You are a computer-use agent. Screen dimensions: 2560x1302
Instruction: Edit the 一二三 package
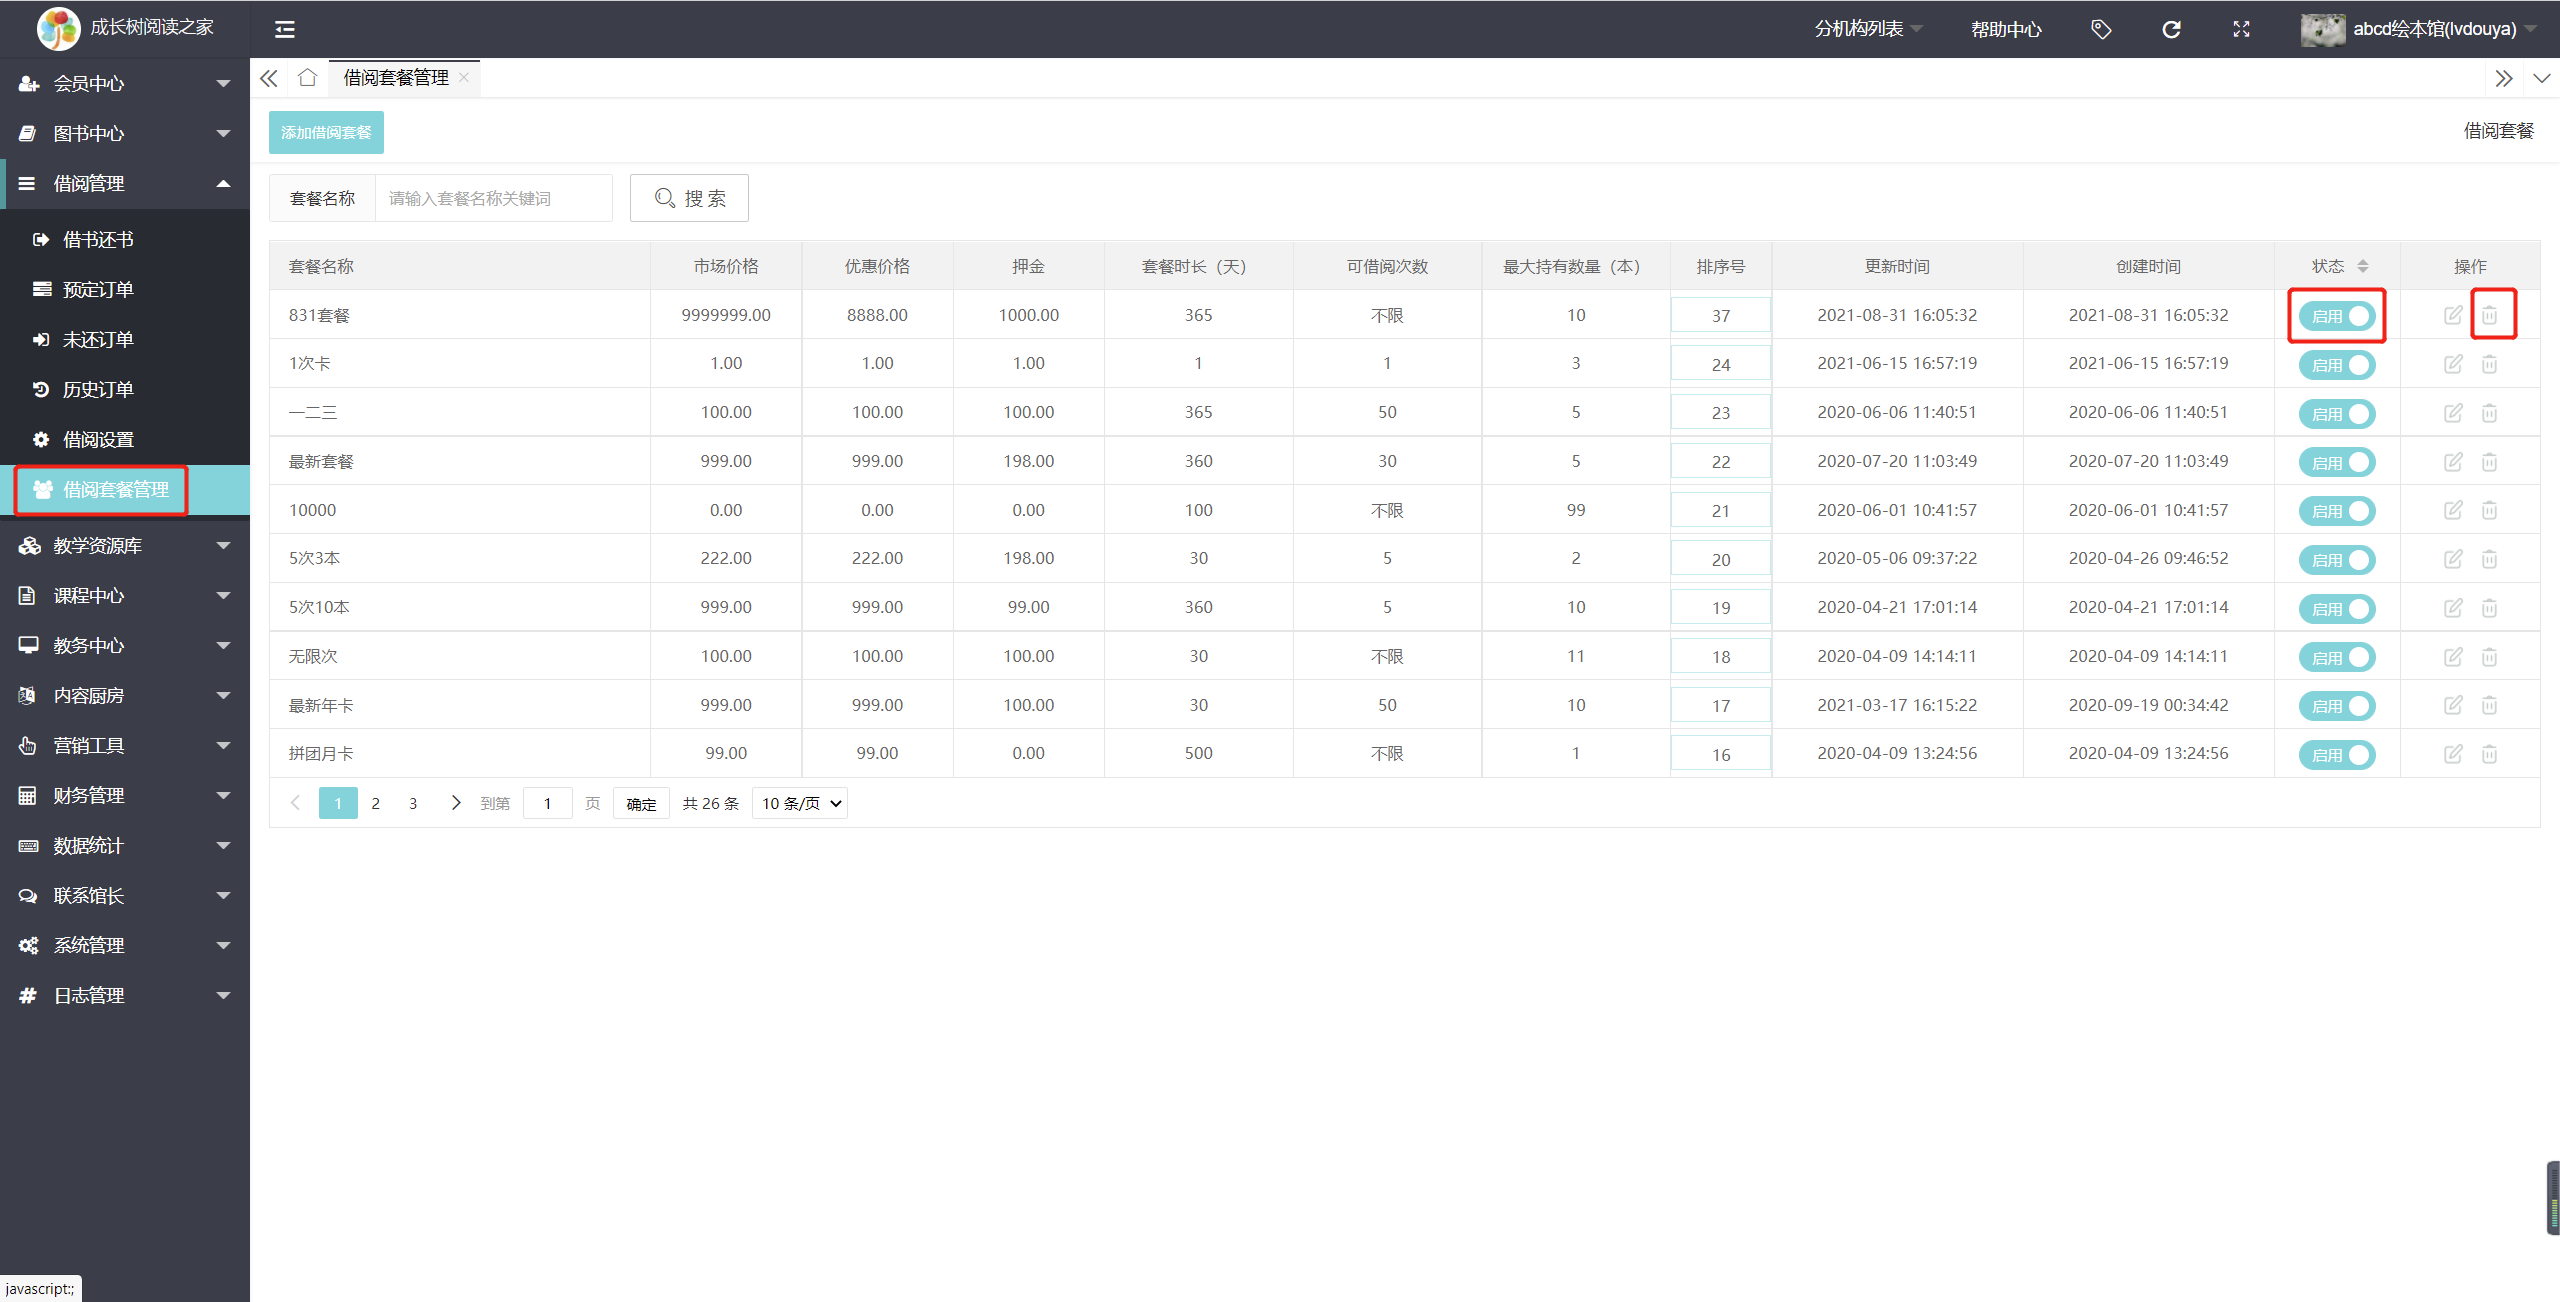point(2453,412)
